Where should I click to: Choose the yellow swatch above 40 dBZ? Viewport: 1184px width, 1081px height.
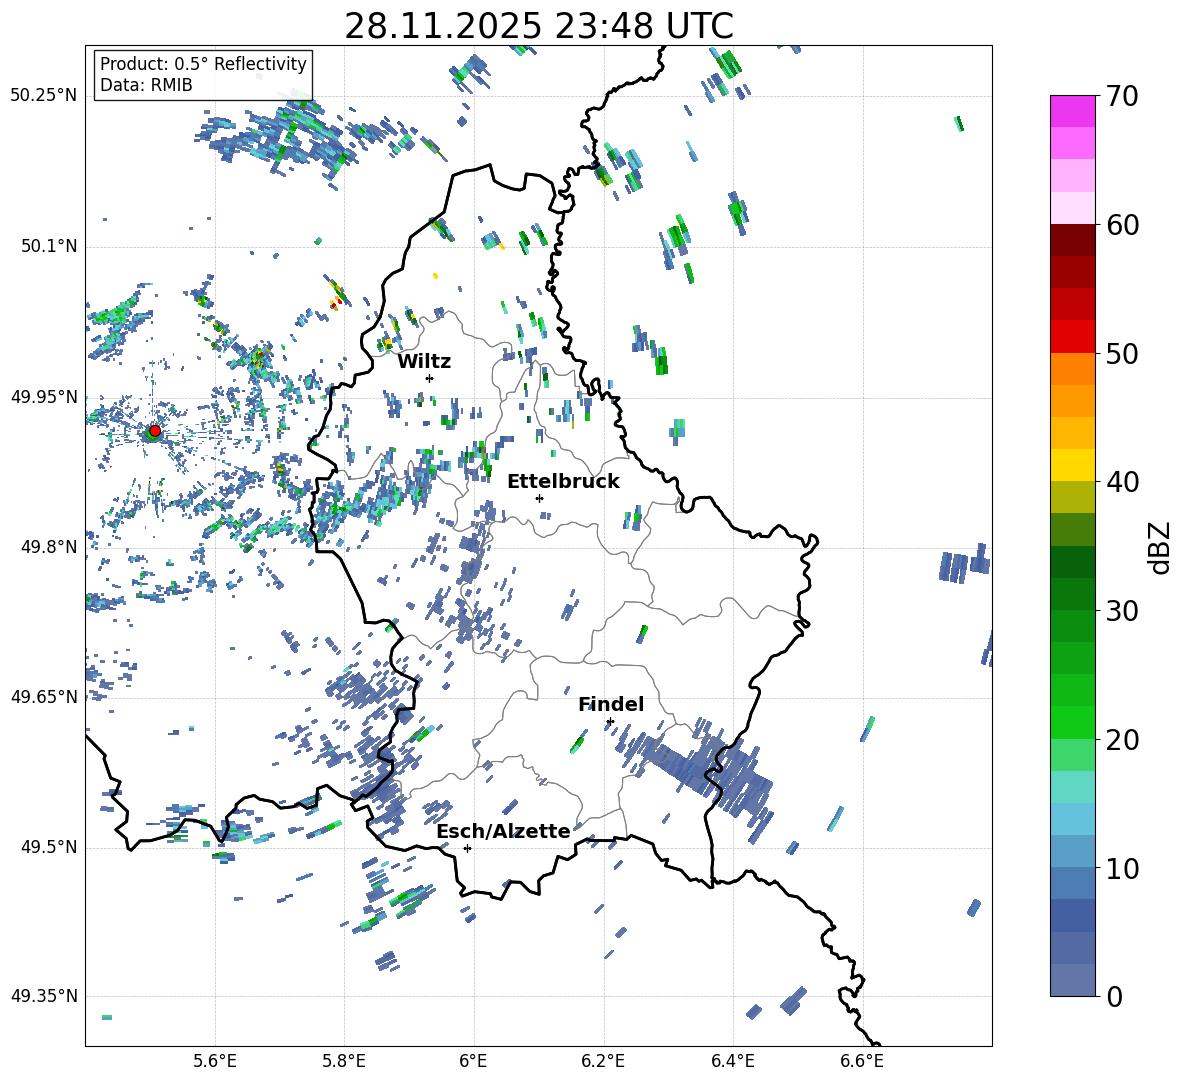click(x=1073, y=465)
